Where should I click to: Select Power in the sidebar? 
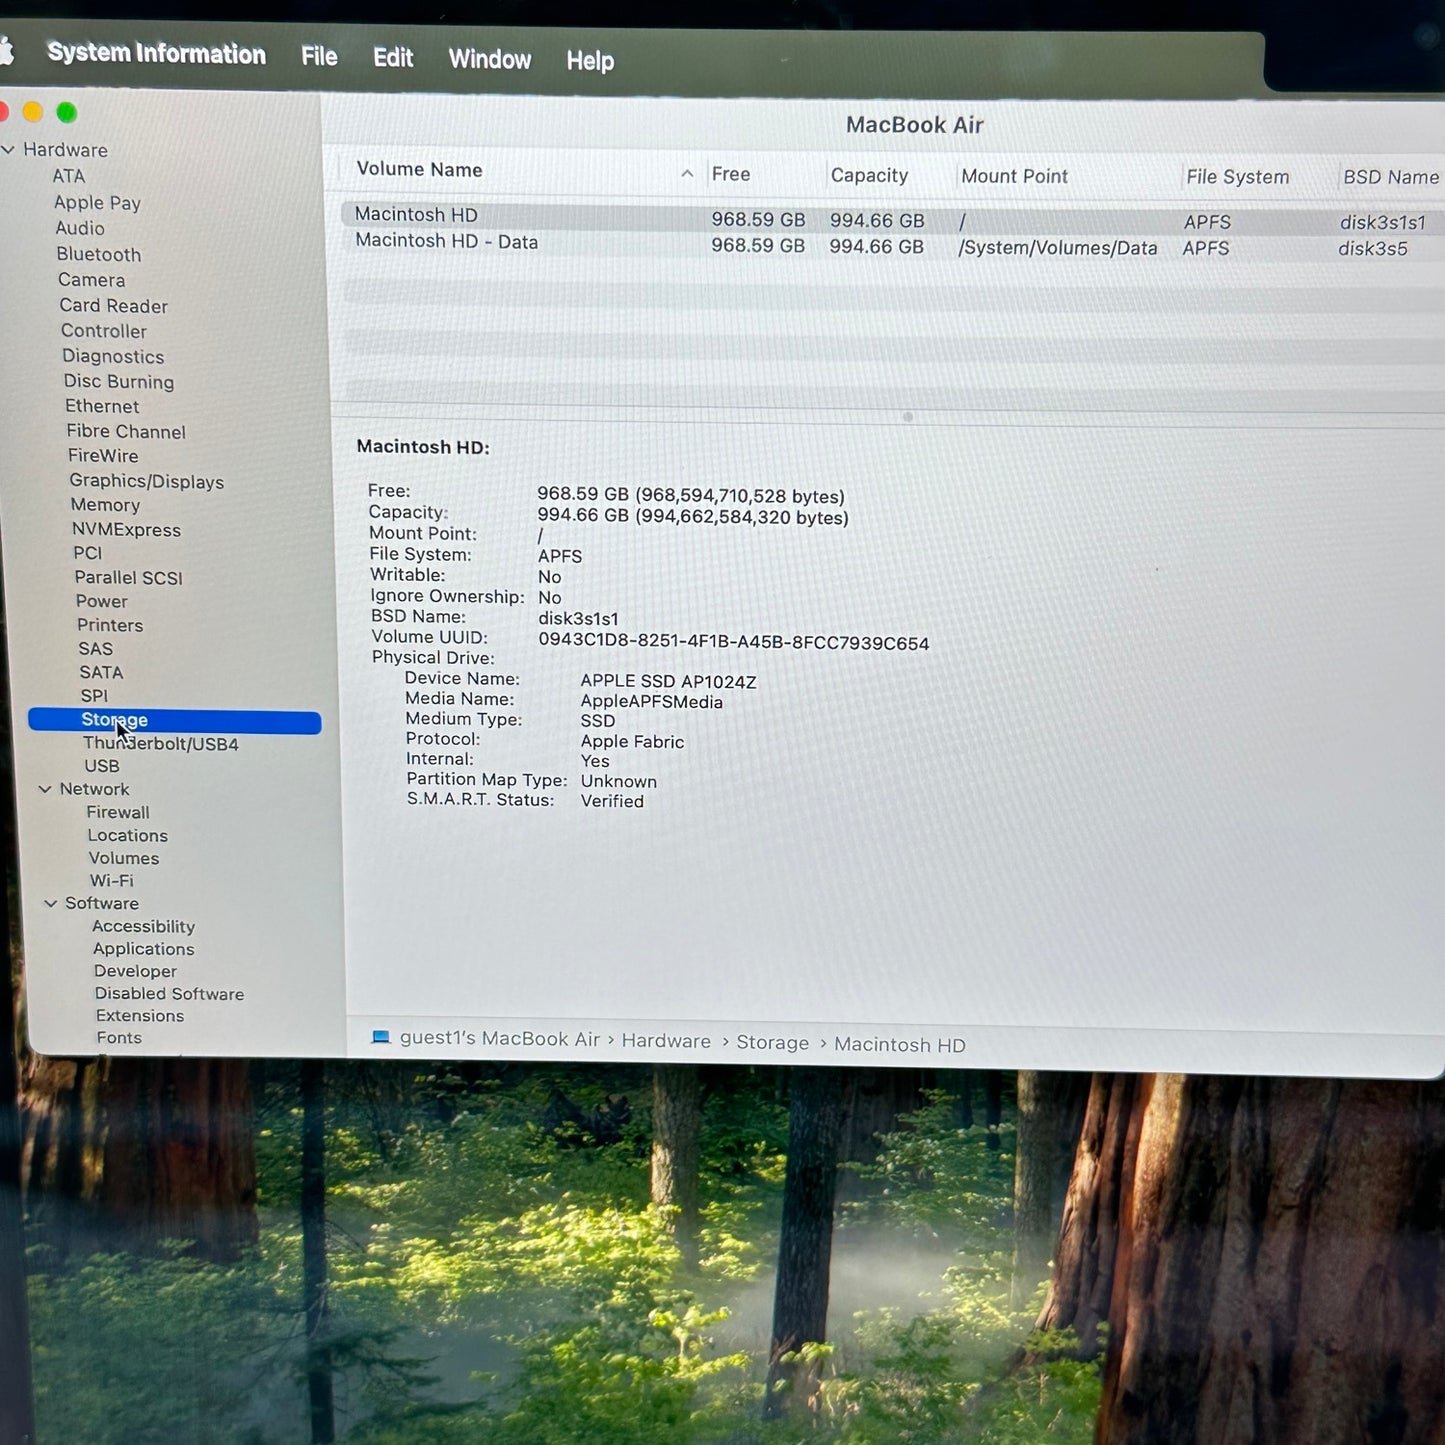pos(102,601)
